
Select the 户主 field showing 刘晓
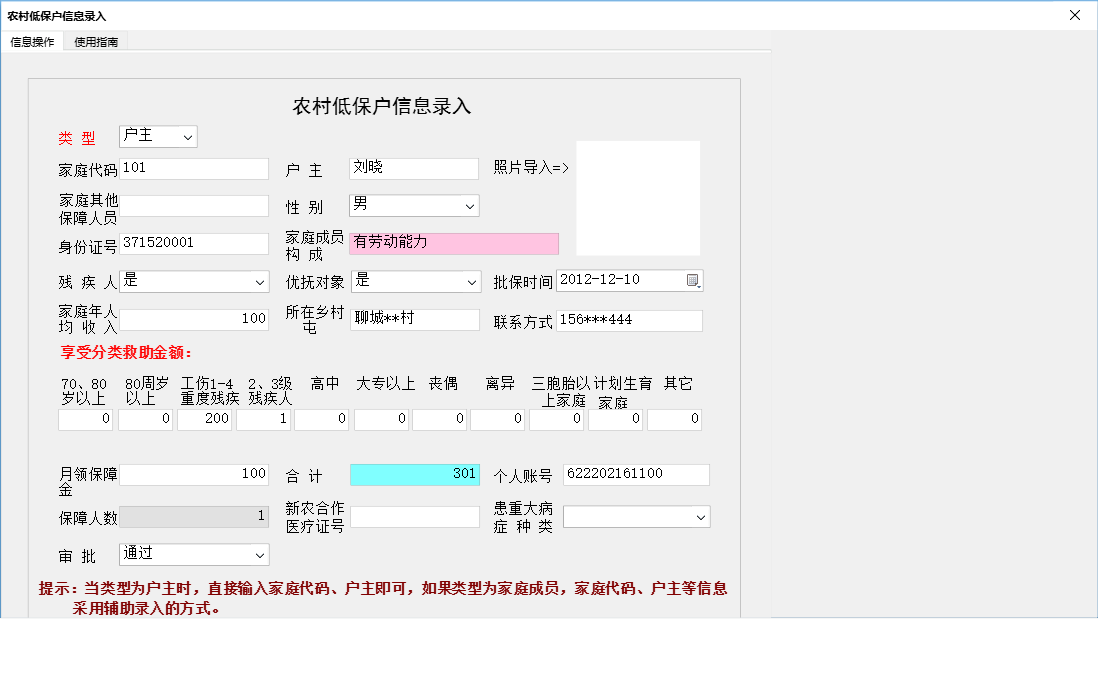(413, 168)
